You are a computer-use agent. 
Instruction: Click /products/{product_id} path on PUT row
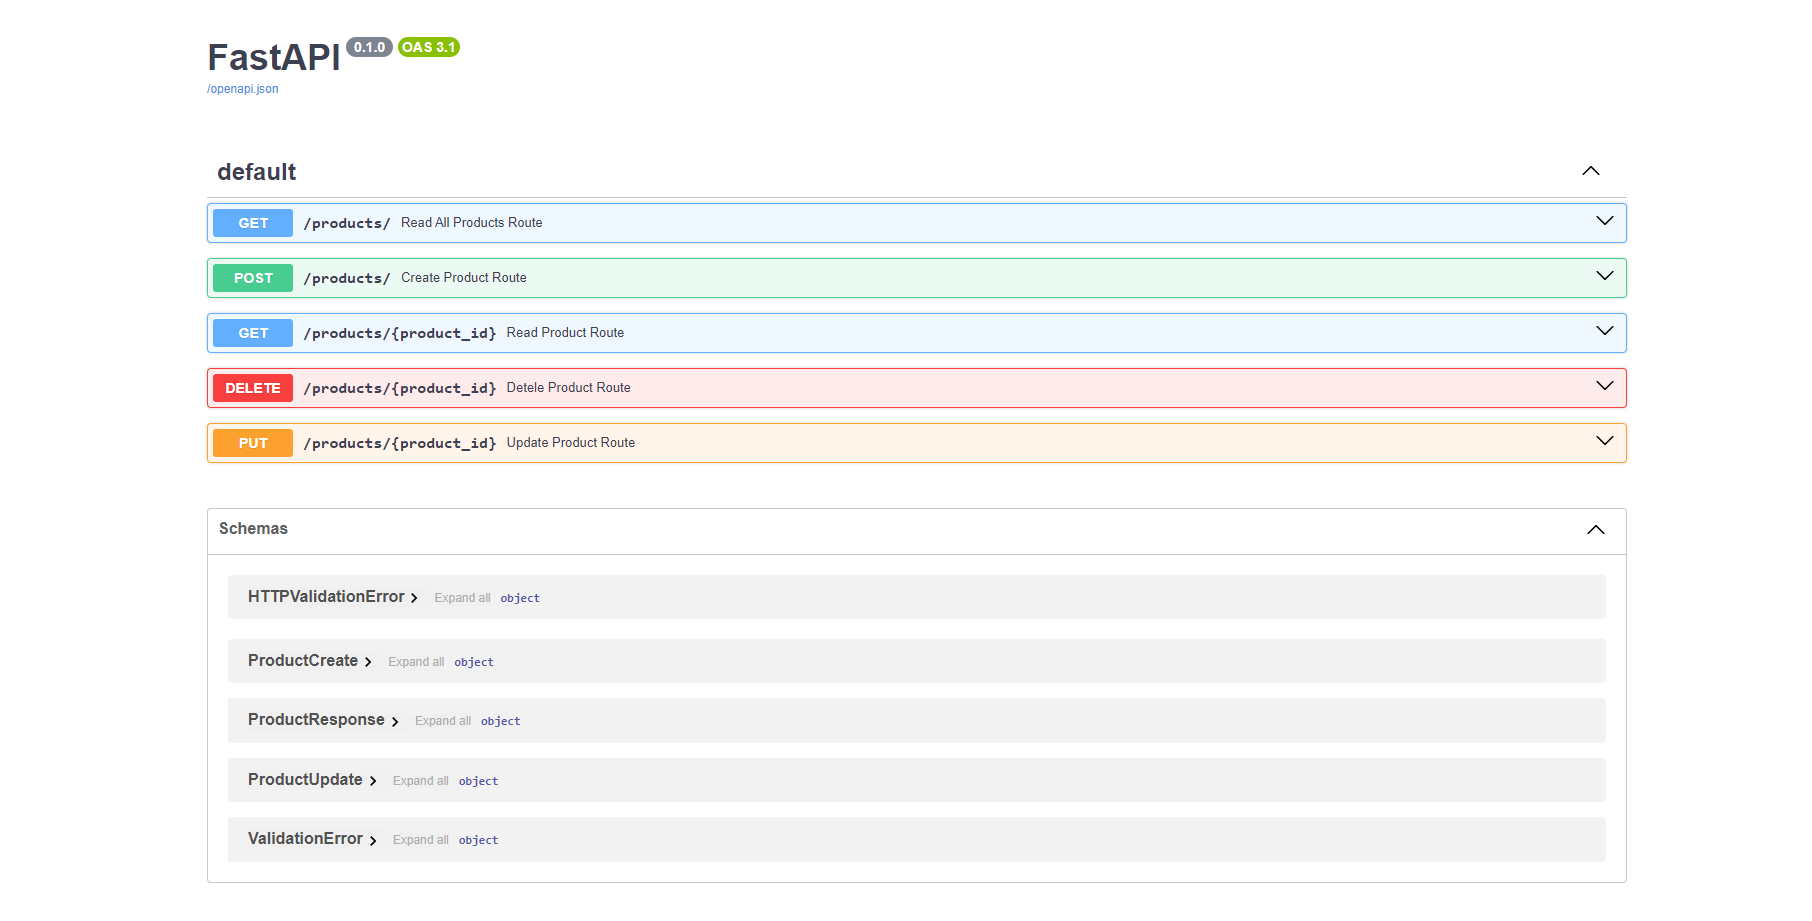click(400, 443)
